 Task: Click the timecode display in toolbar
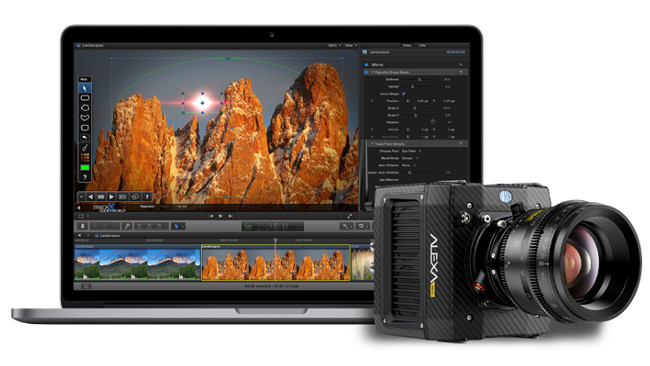[273, 226]
